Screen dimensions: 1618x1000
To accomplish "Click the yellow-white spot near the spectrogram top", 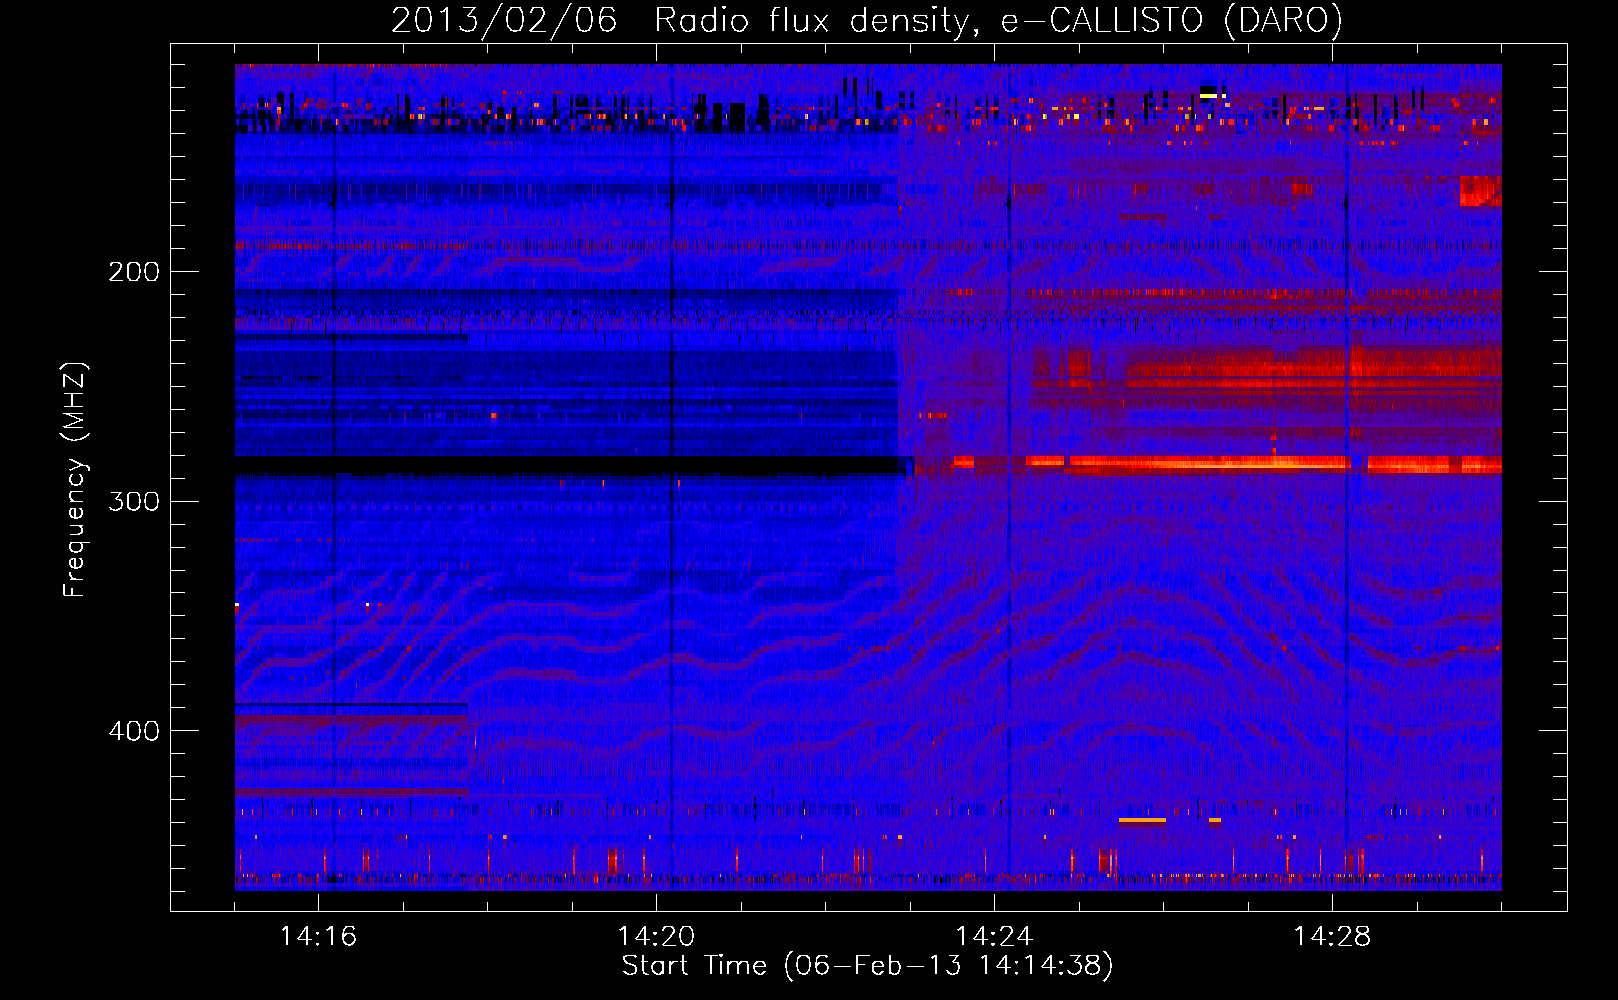I will pos(1209,95).
